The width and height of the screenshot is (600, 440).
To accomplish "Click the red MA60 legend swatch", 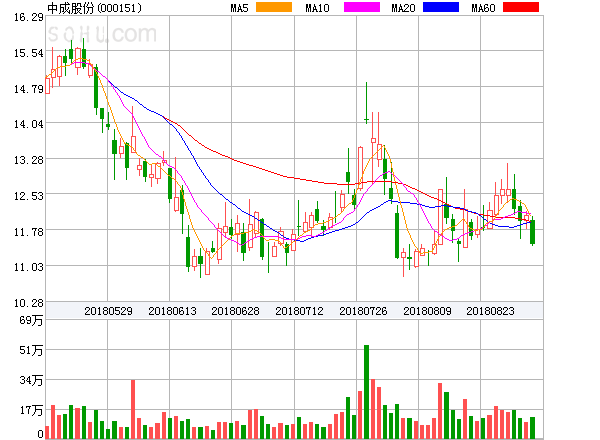I will (521, 7).
